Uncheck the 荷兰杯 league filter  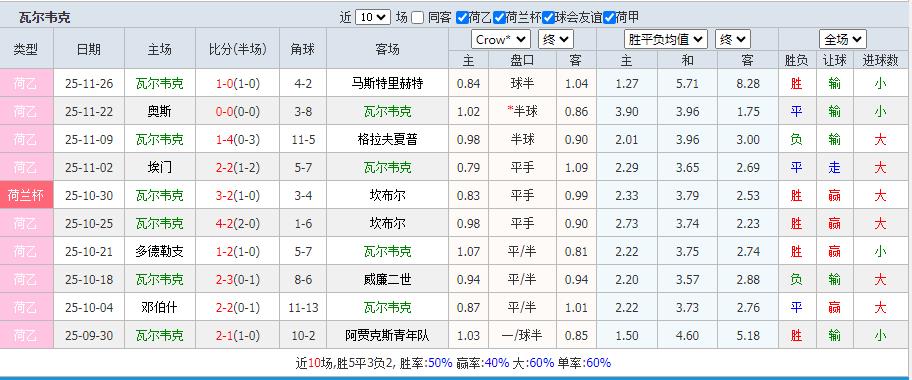(x=499, y=17)
